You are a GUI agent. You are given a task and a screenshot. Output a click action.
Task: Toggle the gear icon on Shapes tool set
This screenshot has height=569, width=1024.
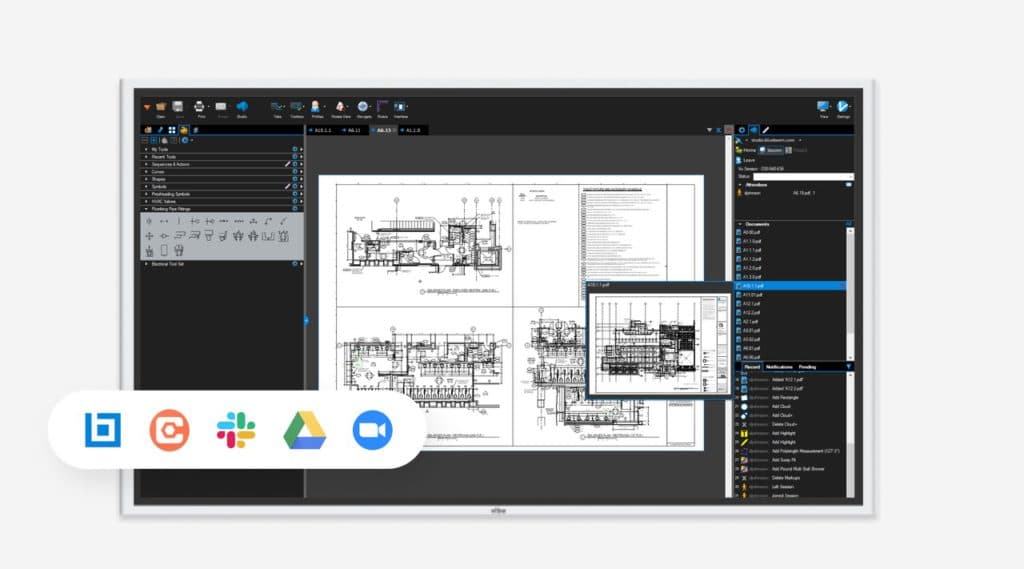click(294, 179)
